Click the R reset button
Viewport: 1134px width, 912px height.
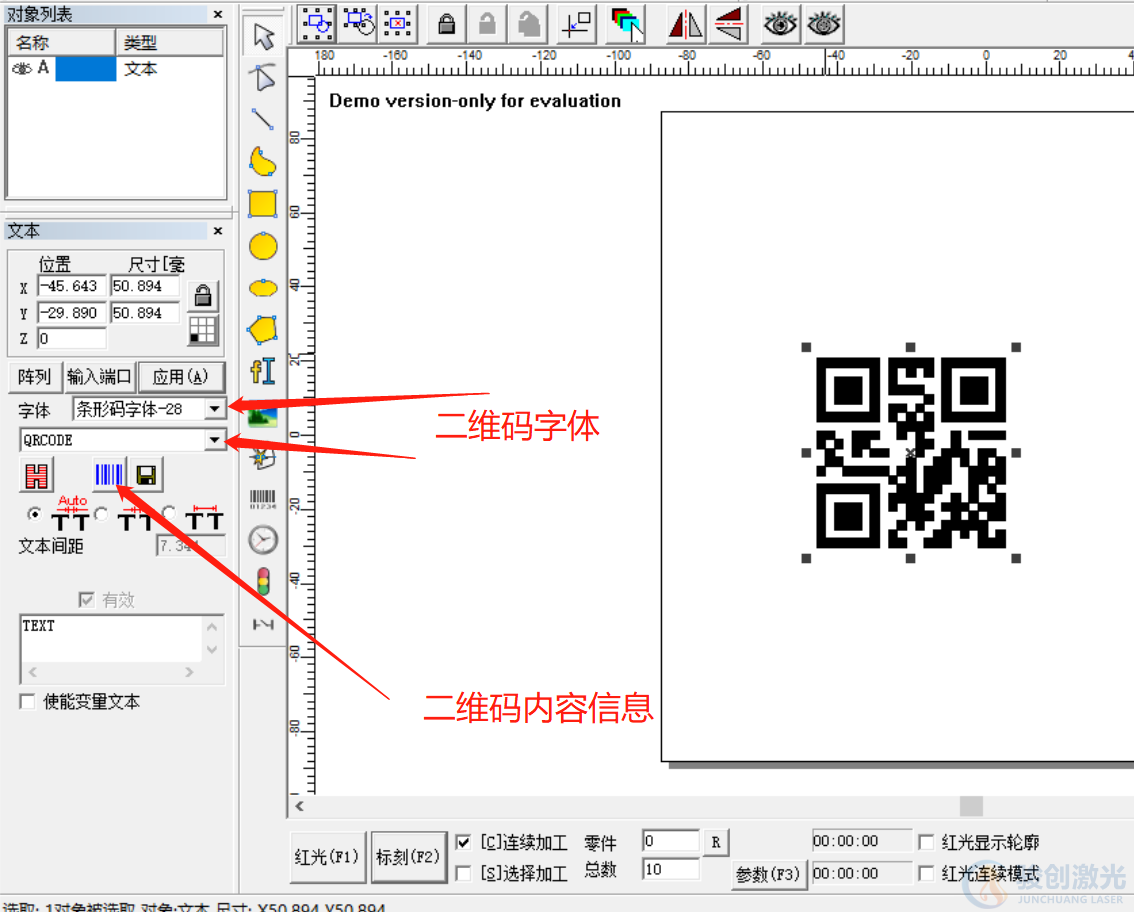715,842
